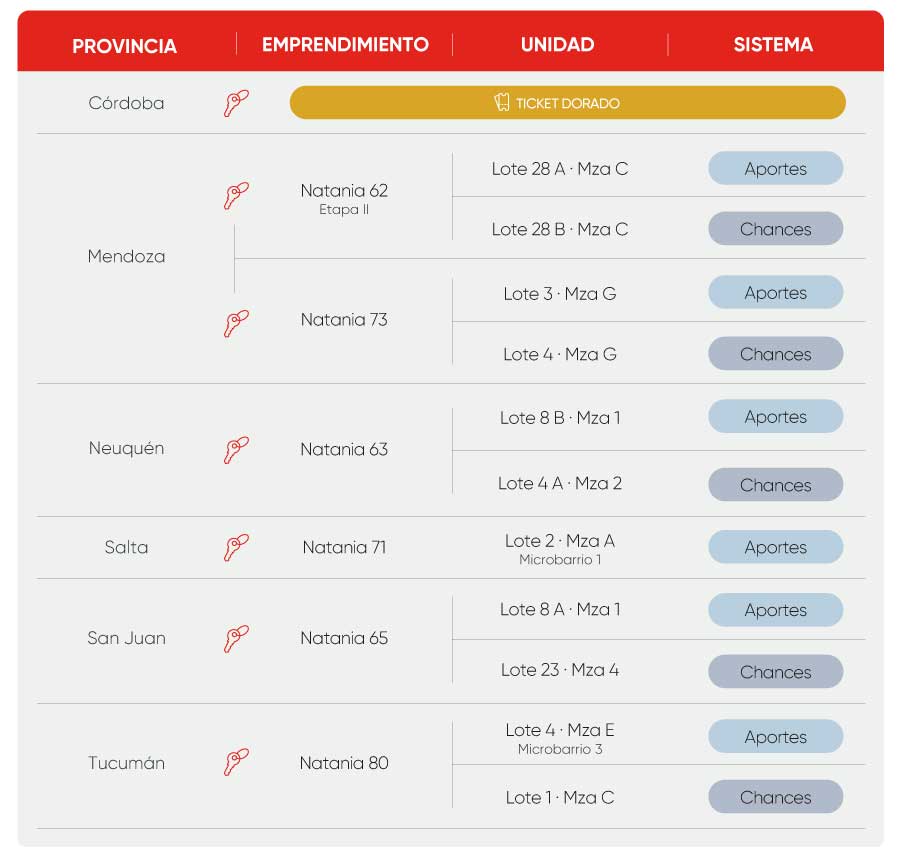This screenshot has height=852, width=900.
Task: Click the key icon next to Natania 73
Action: tap(236, 324)
